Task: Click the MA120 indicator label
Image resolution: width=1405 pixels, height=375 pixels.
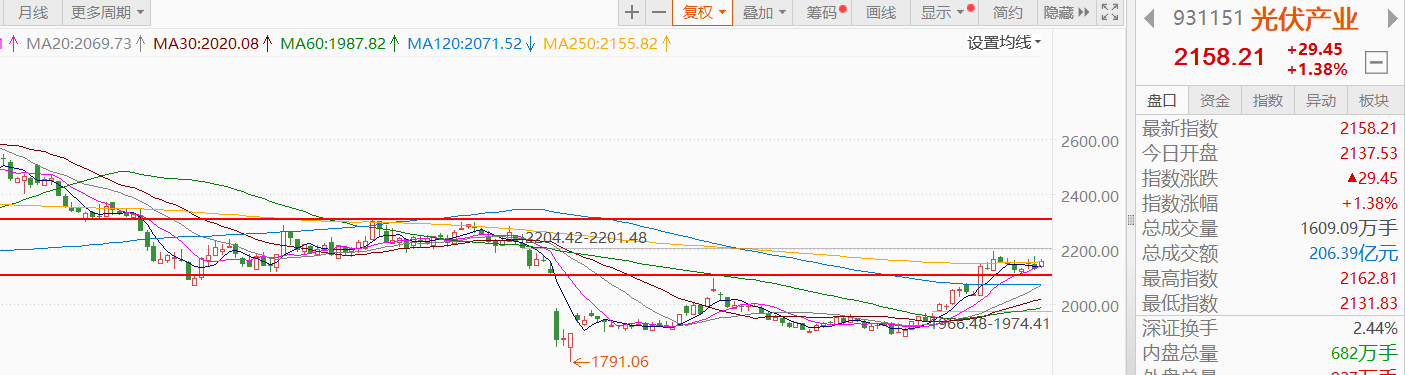Action: tap(465, 43)
